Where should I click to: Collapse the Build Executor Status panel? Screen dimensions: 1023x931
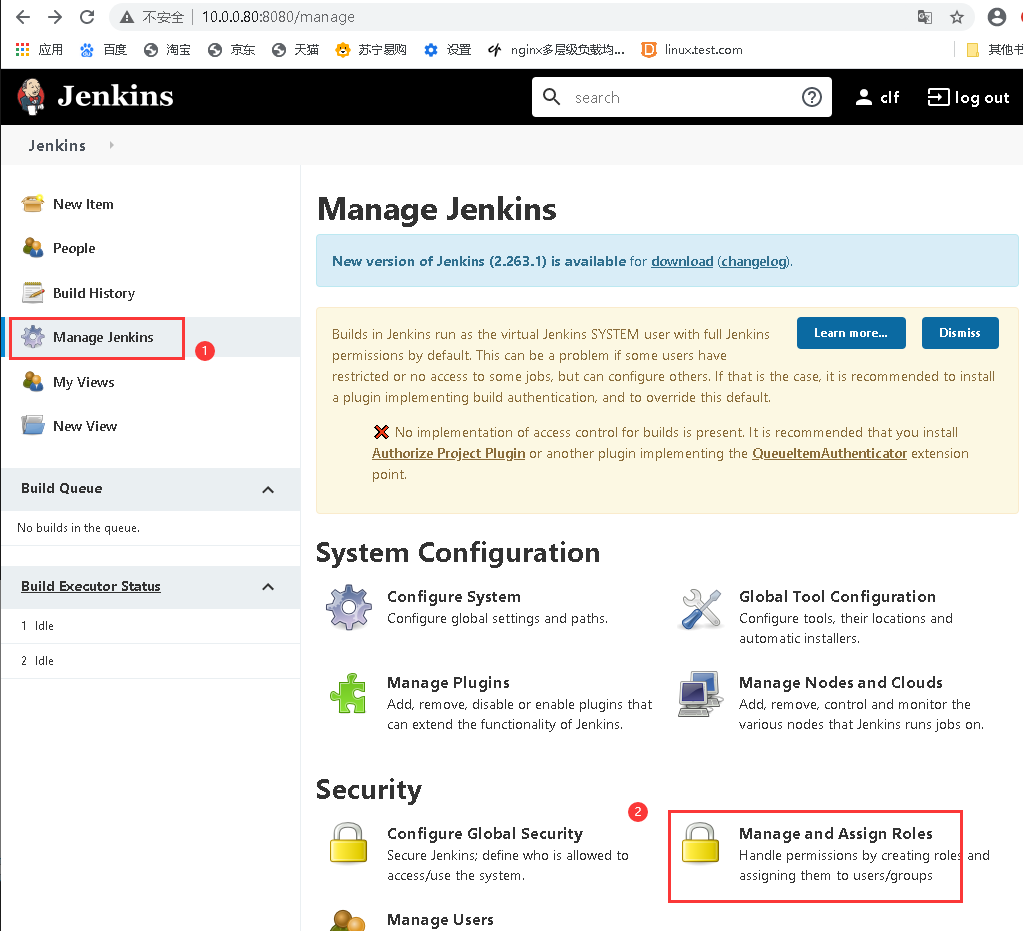click(268, 587)
